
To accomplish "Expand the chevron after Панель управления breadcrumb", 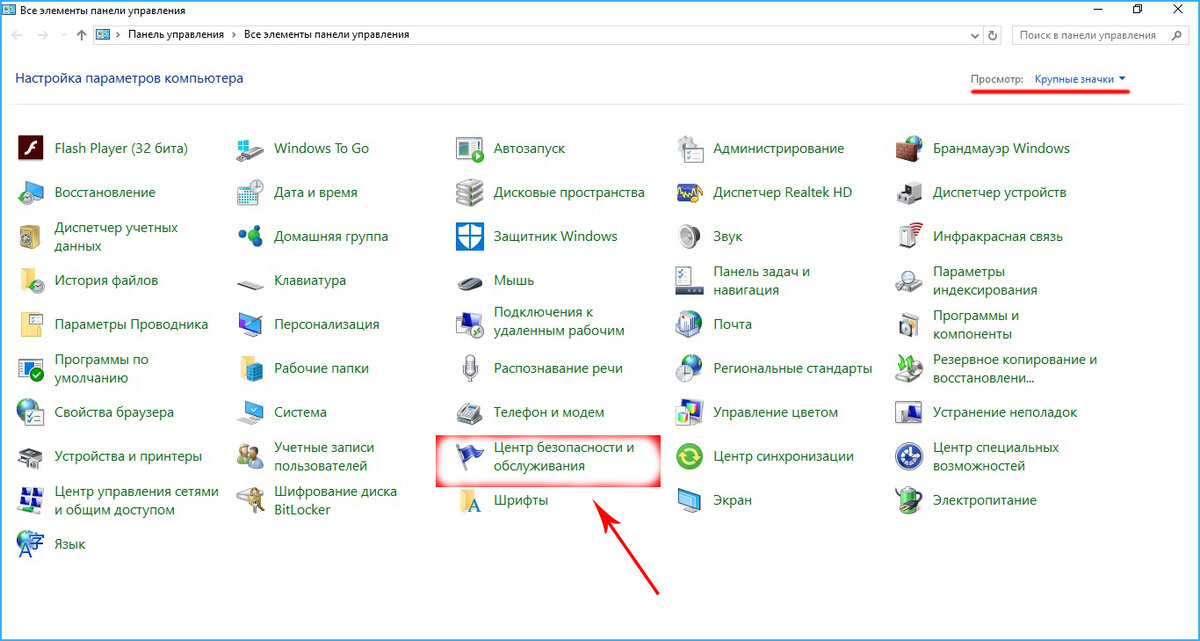I will click(235, 35).
